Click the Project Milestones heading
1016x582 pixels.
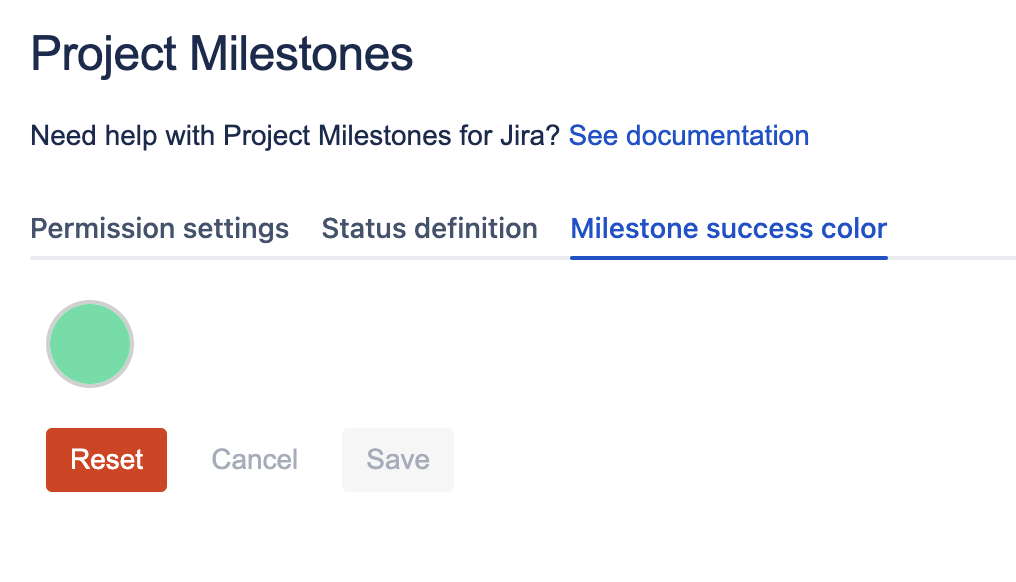tap(222, 54)
